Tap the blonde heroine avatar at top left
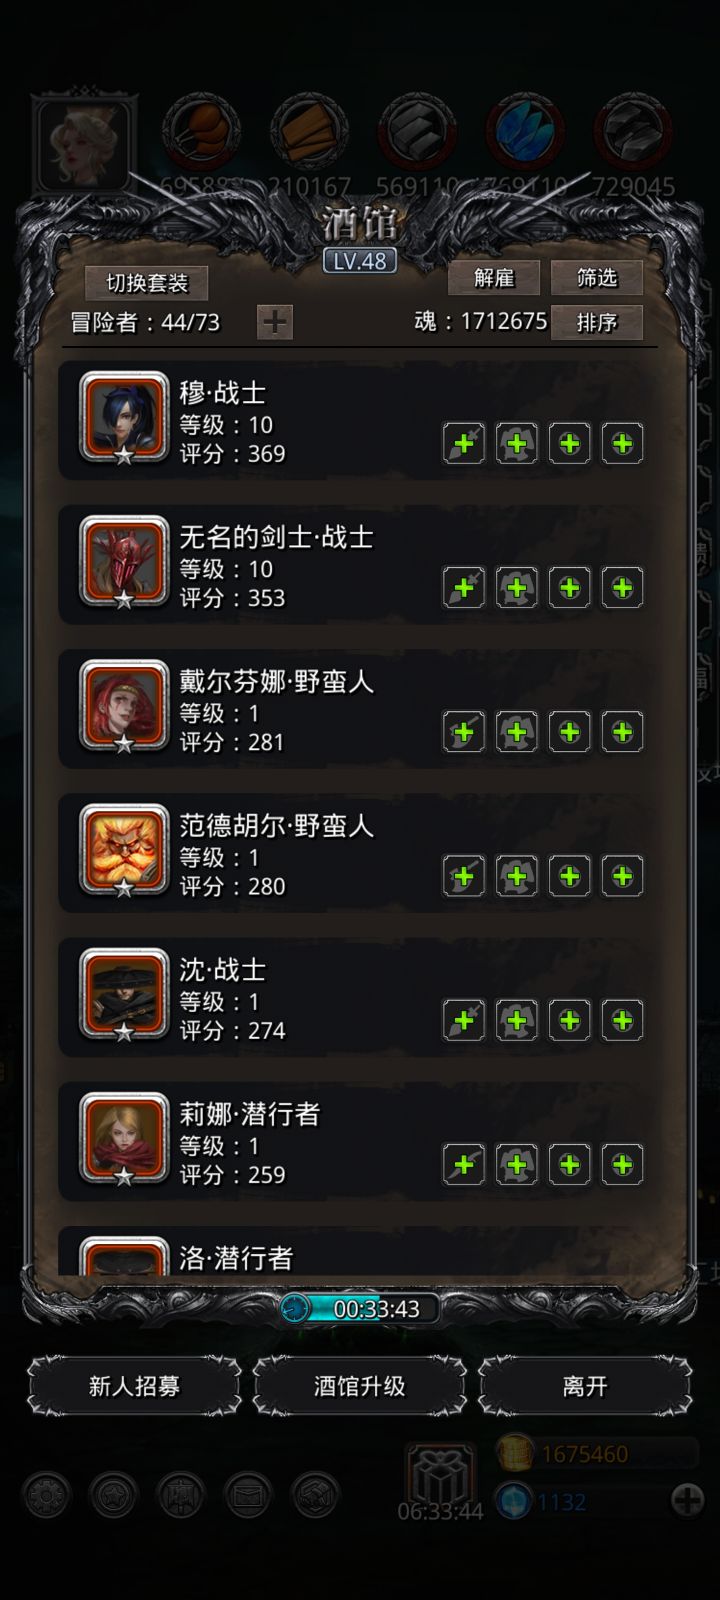720x1600 pixels. (x=83, y=143)
